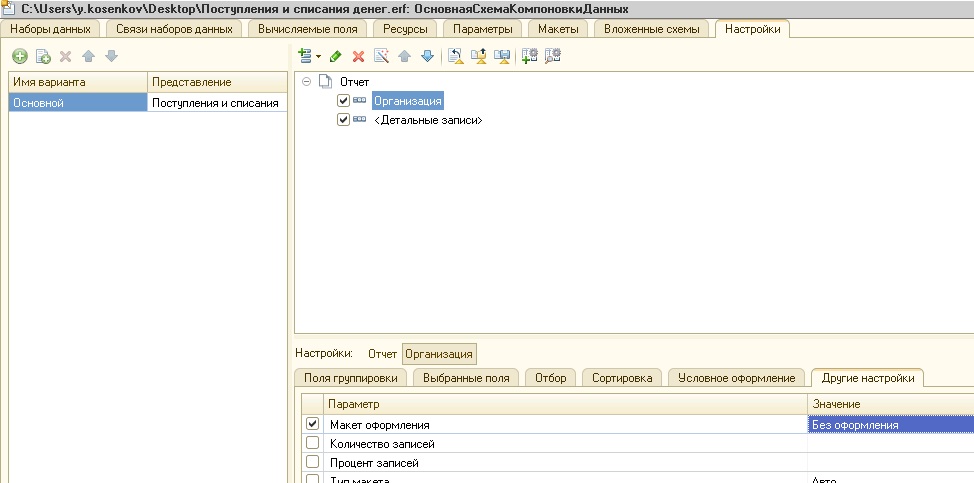Select the Количество записей row text
Image resolution: width=974 pixels, height=483 pixels.
pyautogui.click(x=382, y=444)
